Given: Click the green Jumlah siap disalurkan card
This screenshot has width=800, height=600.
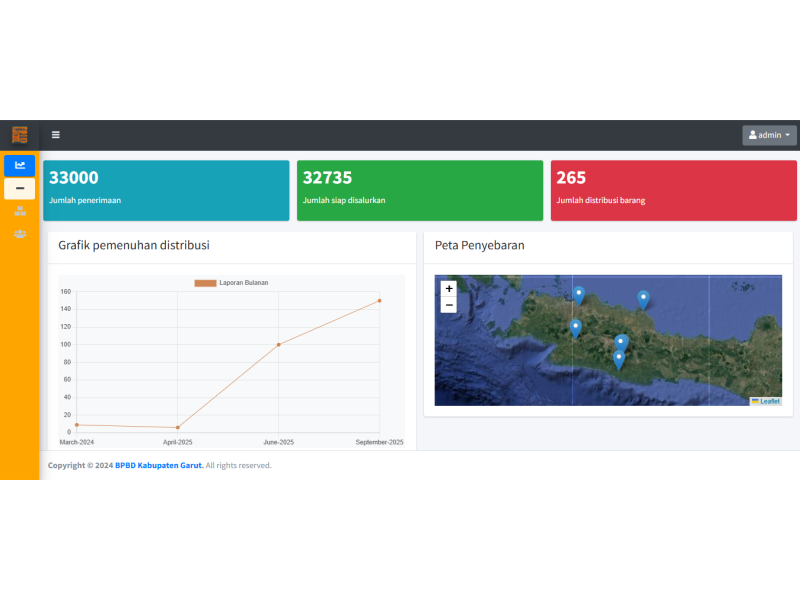Looking at the screenshot, I should coord(420,190).
